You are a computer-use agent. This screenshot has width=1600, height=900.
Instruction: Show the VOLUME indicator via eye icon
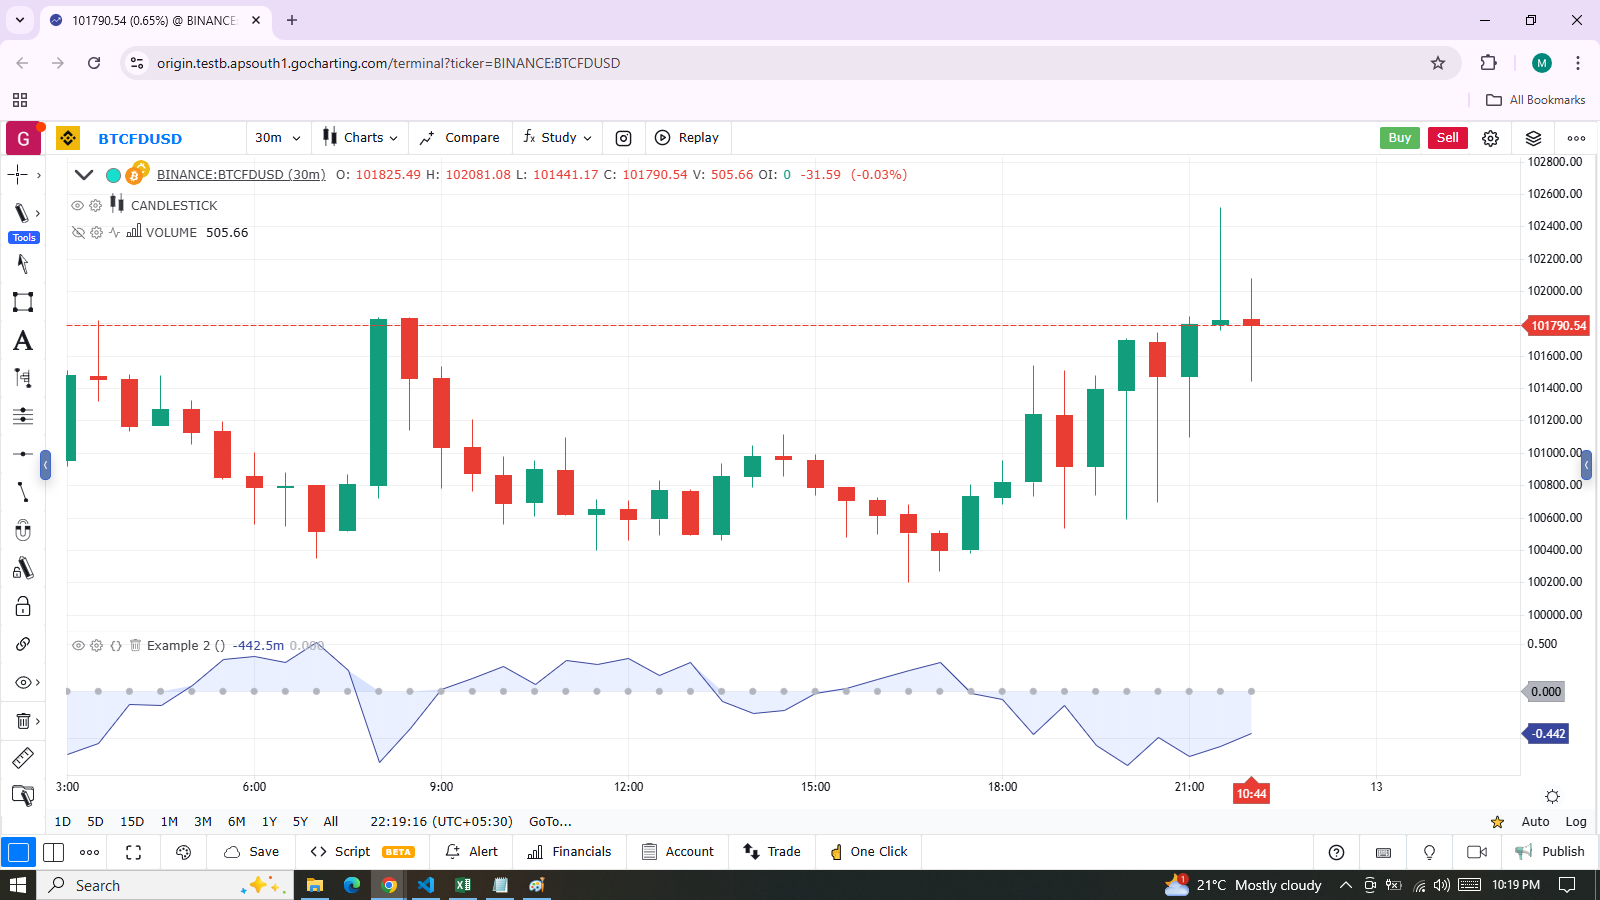coord(77,232)
